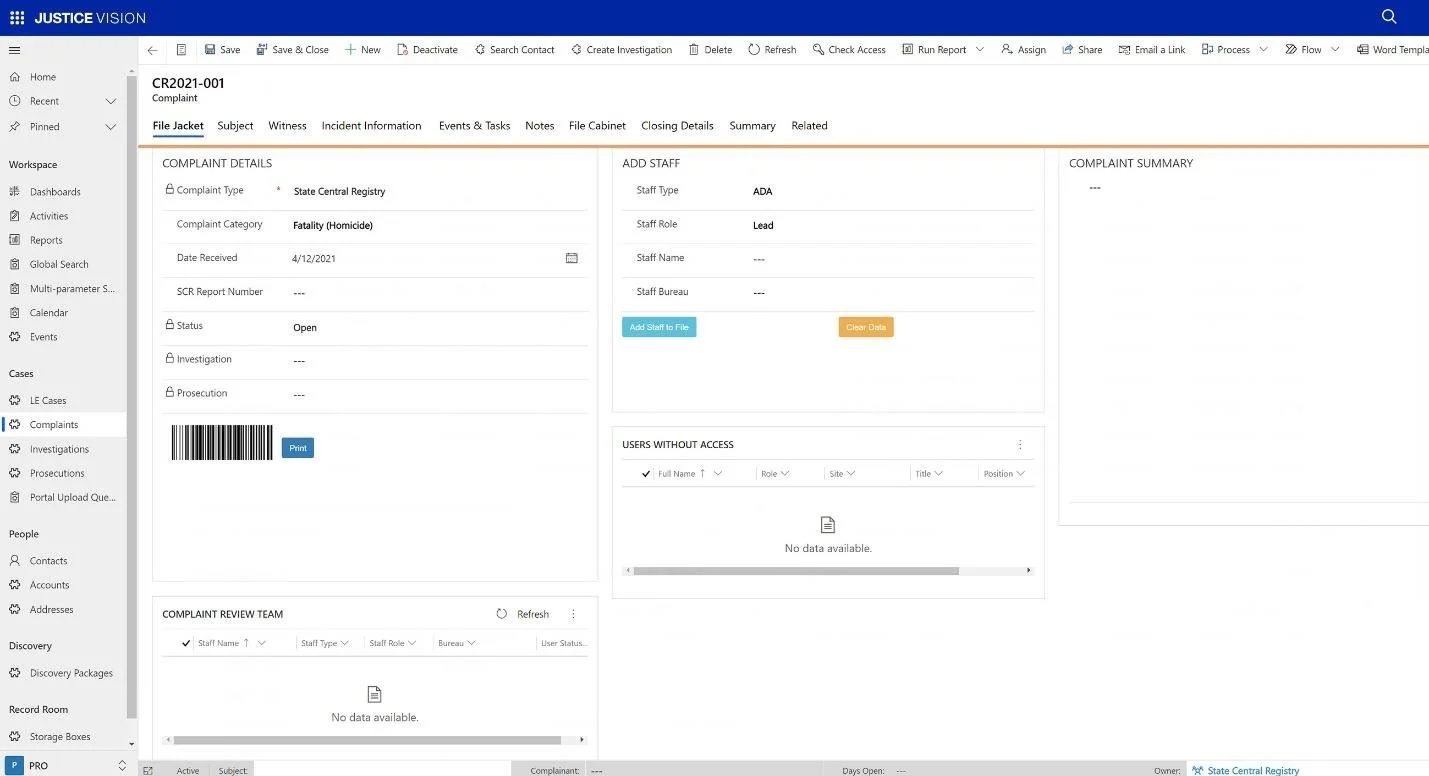The height and width of the screenshot is (776, 1429).
Task: Open the app launcher grid icon
Action: click(x=17, y=17)
